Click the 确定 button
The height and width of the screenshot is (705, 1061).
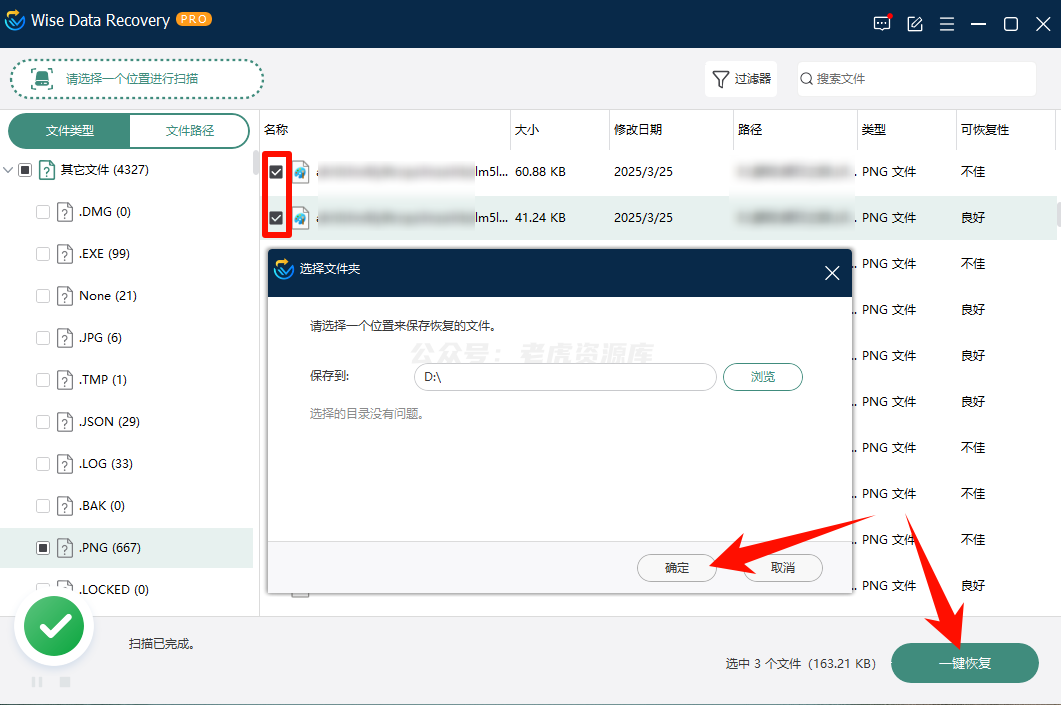point(677,568)
